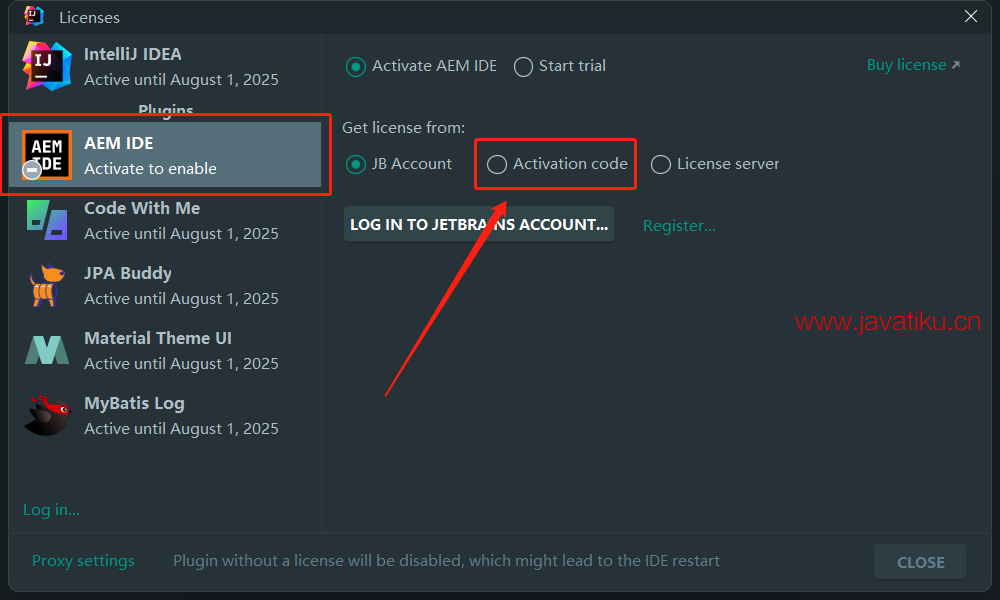Viewport: 1000px width, 600px height.
Task: Click the Log in... link
Action: [x=52, y=509]
